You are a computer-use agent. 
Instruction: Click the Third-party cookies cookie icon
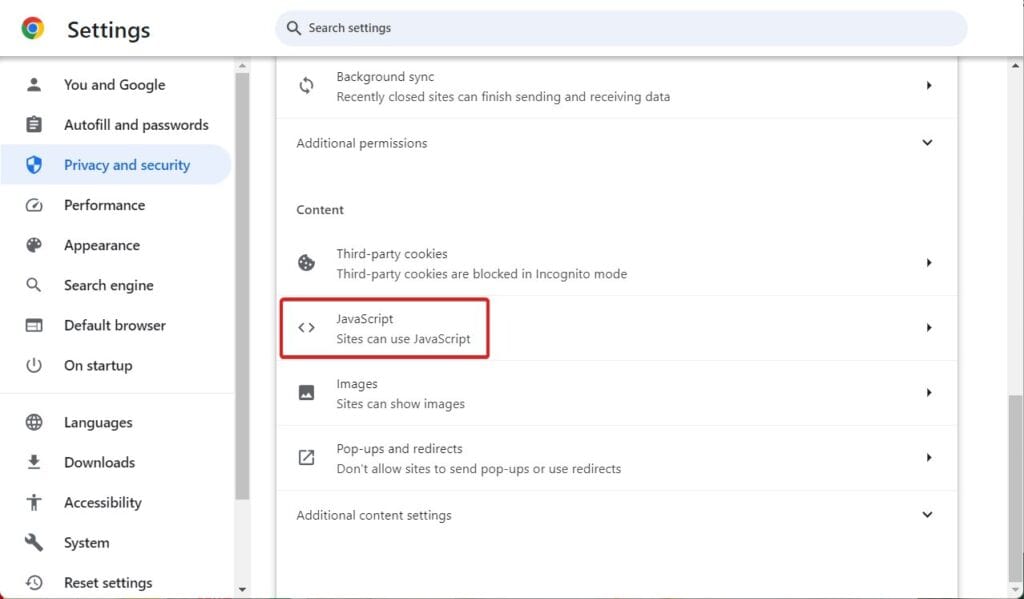306,263
